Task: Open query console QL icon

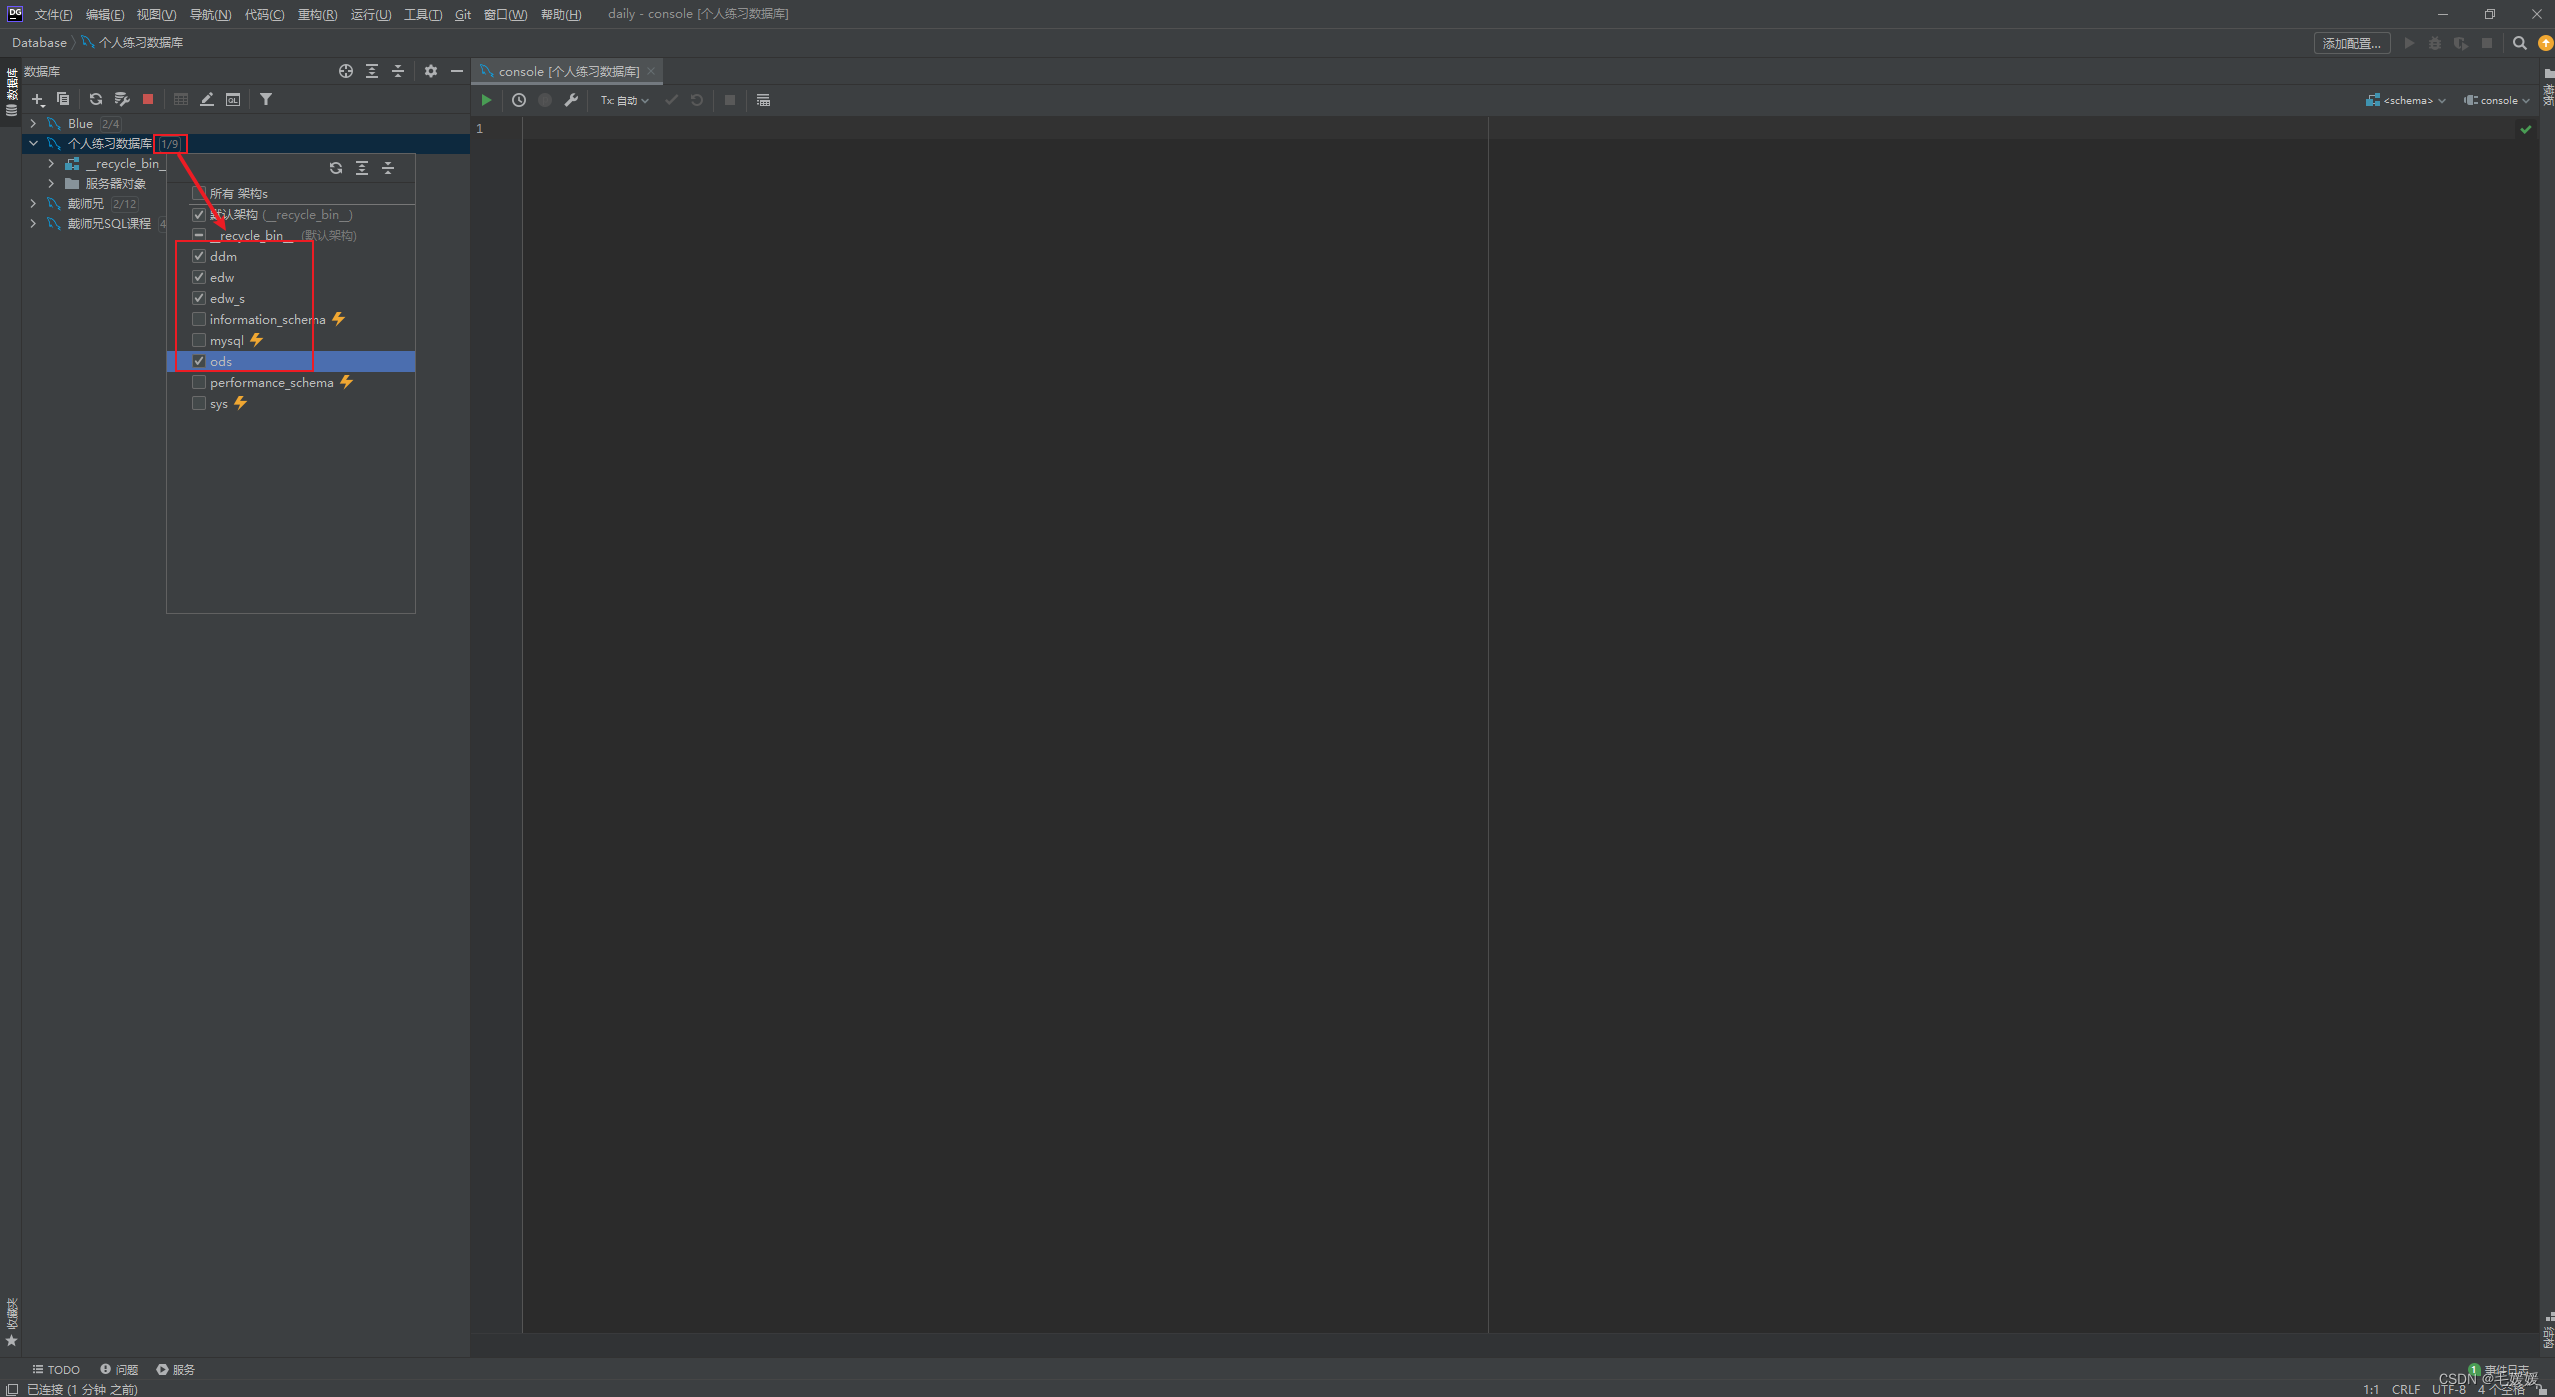Action: pos(233,100)
